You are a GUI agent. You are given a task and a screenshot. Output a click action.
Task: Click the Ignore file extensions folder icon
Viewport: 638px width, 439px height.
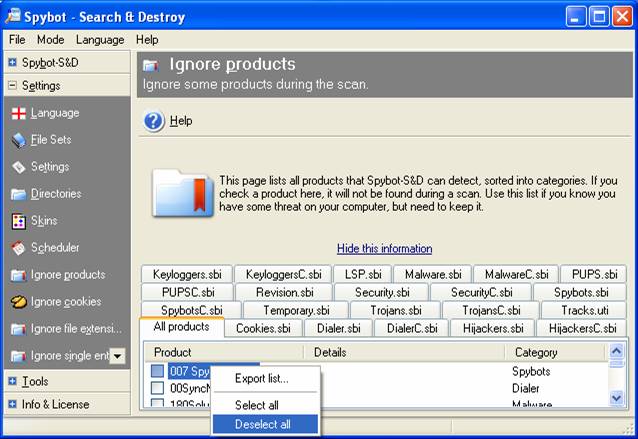coord(19,329)
